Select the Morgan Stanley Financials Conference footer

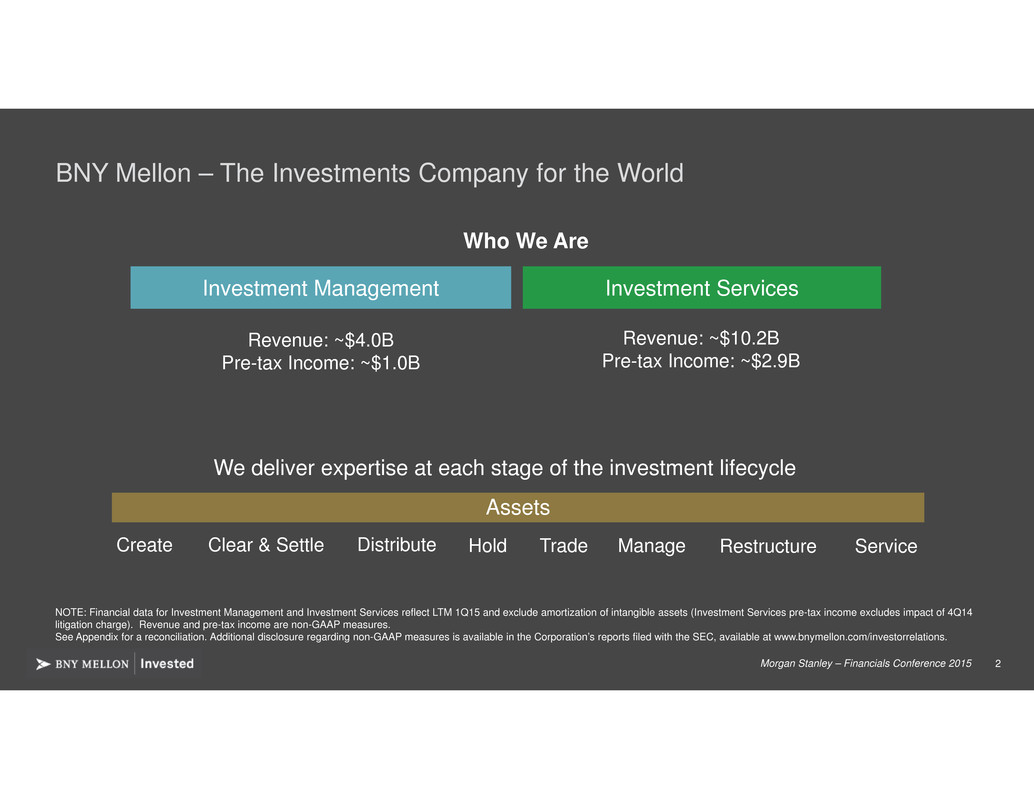tap(866, 665)
